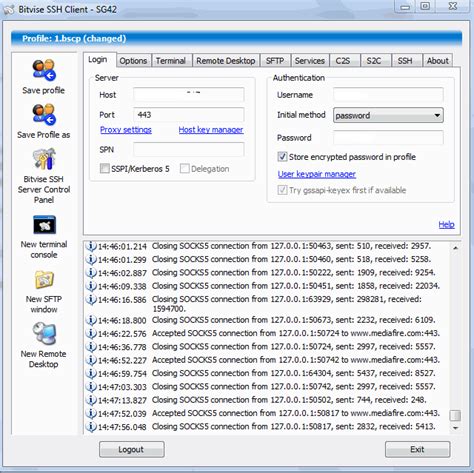Toggle Try gssapi-keyex first if available

pos(282,190)
